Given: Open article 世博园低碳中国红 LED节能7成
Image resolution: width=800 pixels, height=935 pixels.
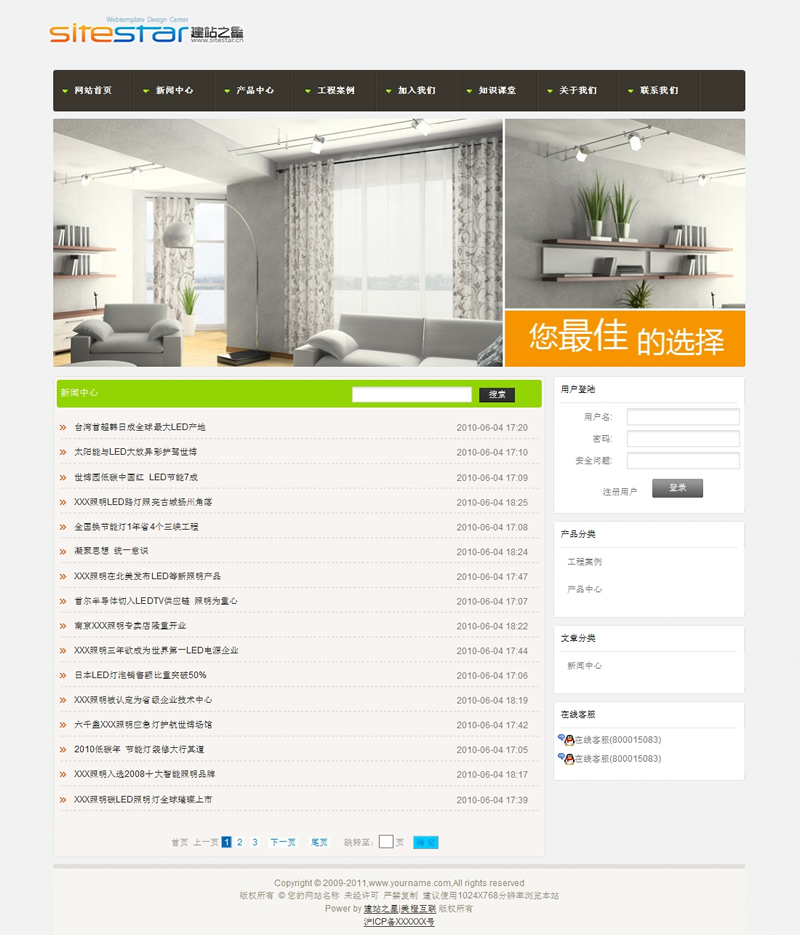Looking at the screenshot, I should pyautogui.click(x=136, y=478).
